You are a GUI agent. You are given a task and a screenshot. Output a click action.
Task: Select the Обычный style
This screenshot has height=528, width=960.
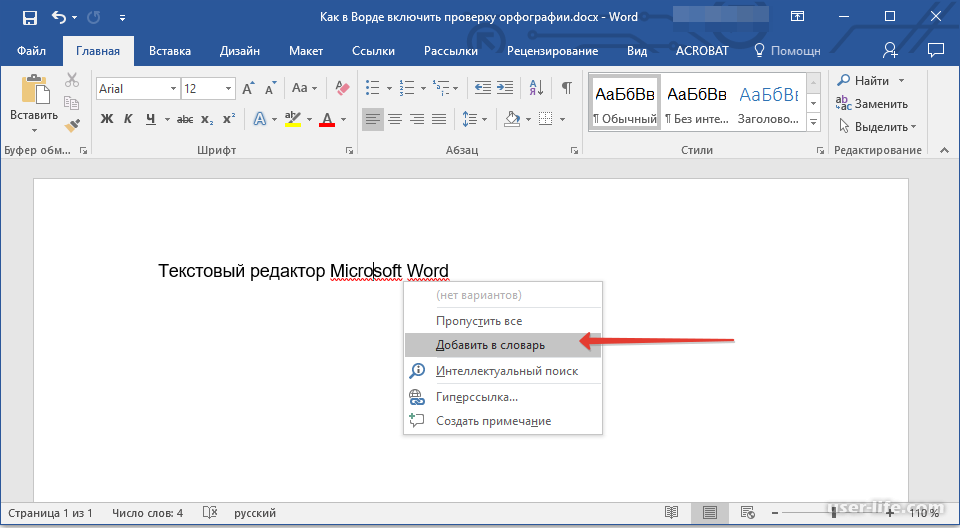[624, 101]
